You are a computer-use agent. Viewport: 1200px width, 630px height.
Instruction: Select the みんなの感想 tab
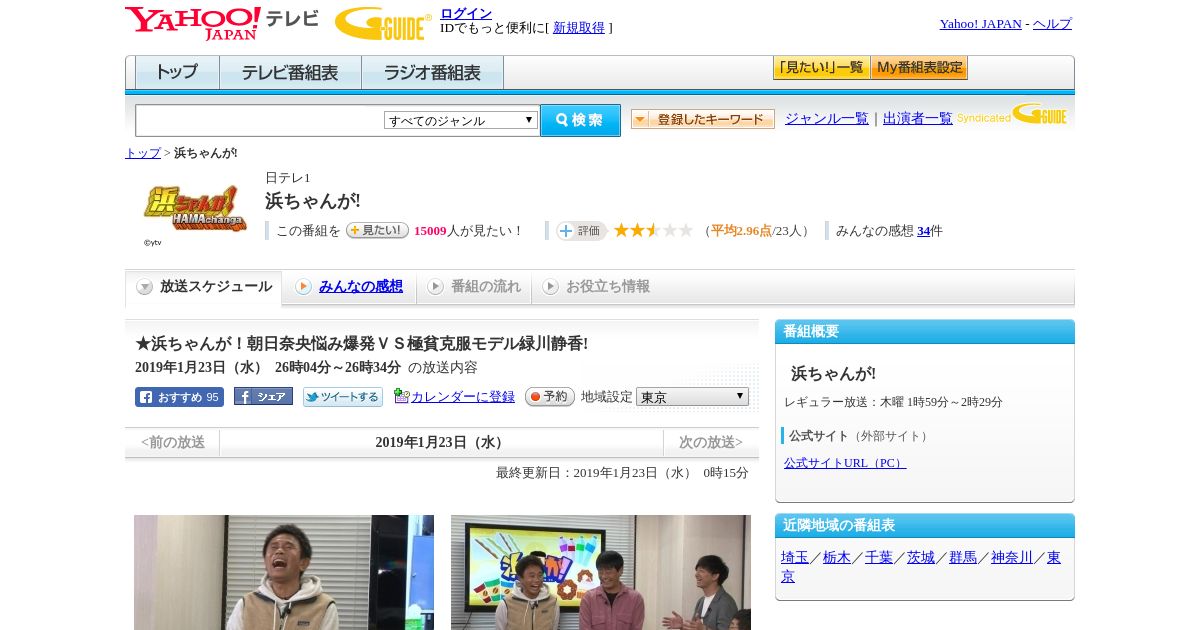(x=349, y=287)
